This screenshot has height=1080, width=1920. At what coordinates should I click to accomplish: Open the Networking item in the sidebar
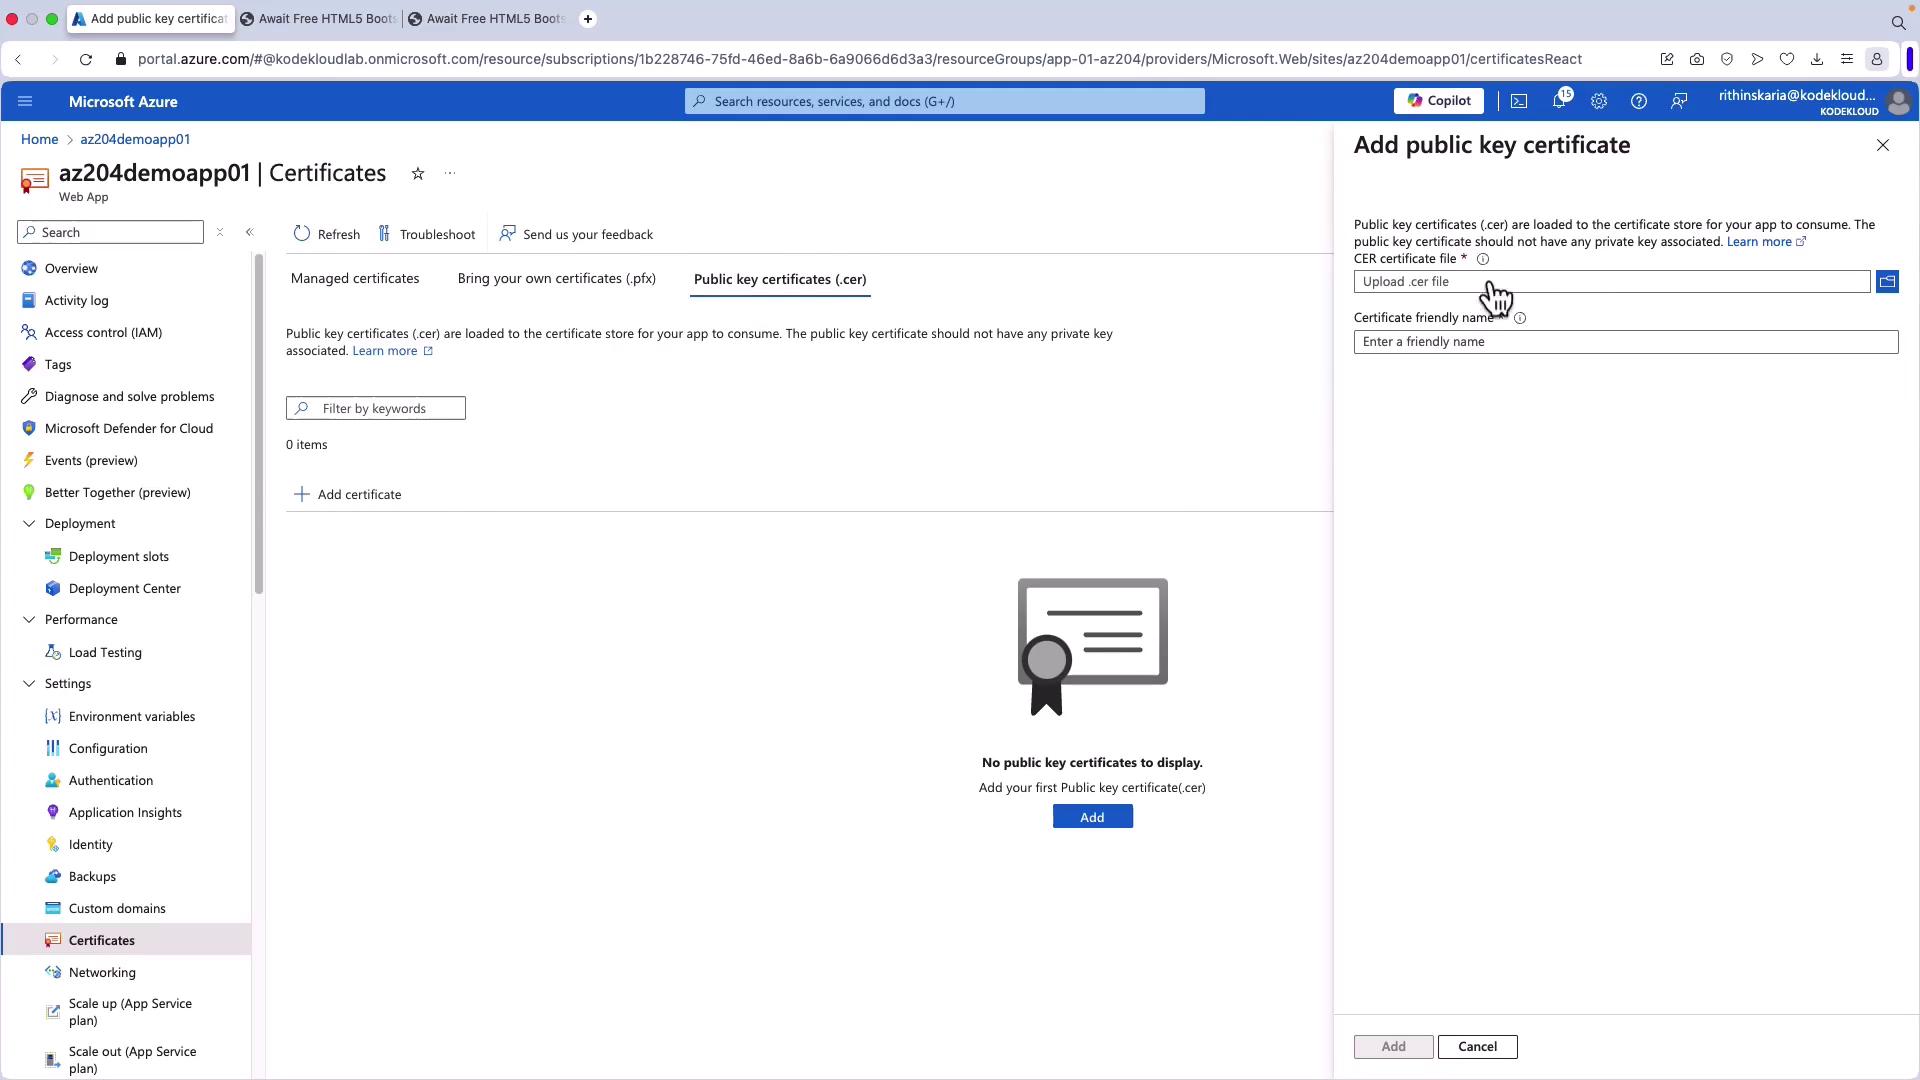(102, 973)
